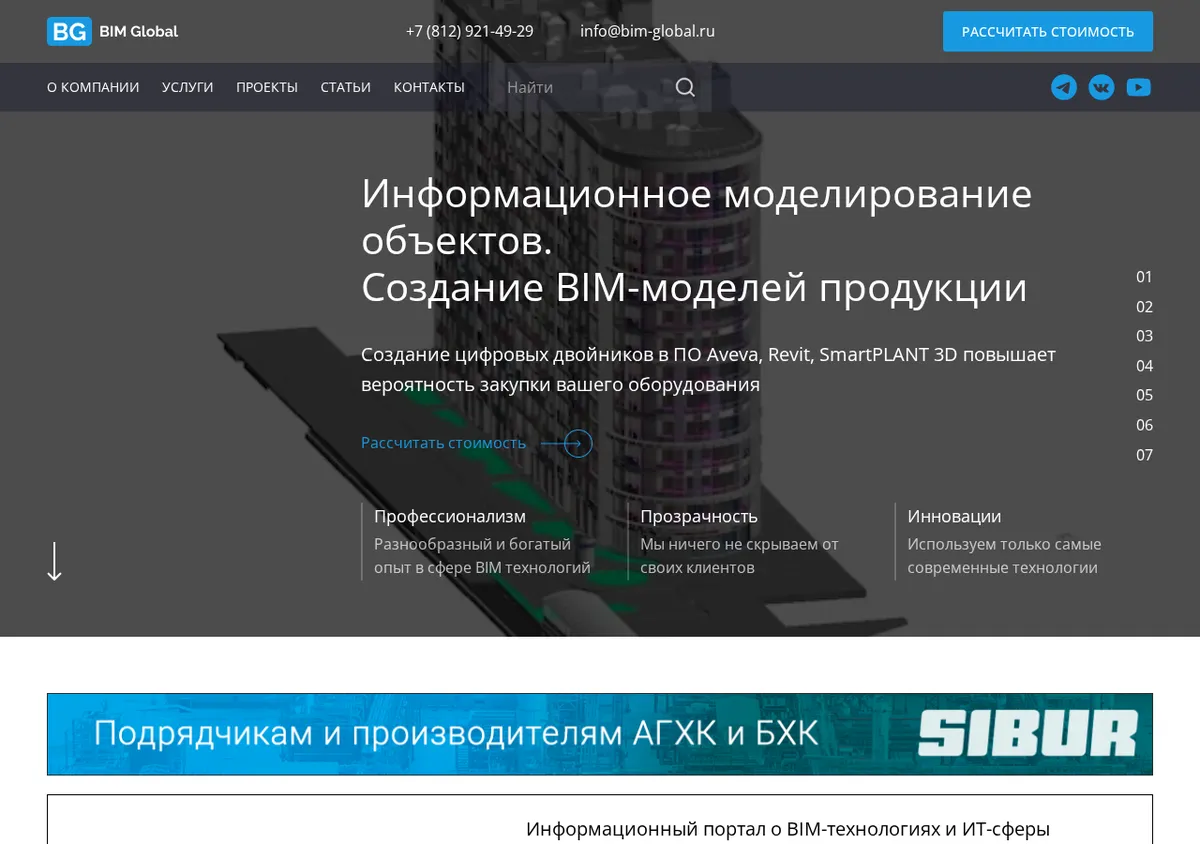
Task: Click the BG logo icon
Action: [x=69, y=31]
